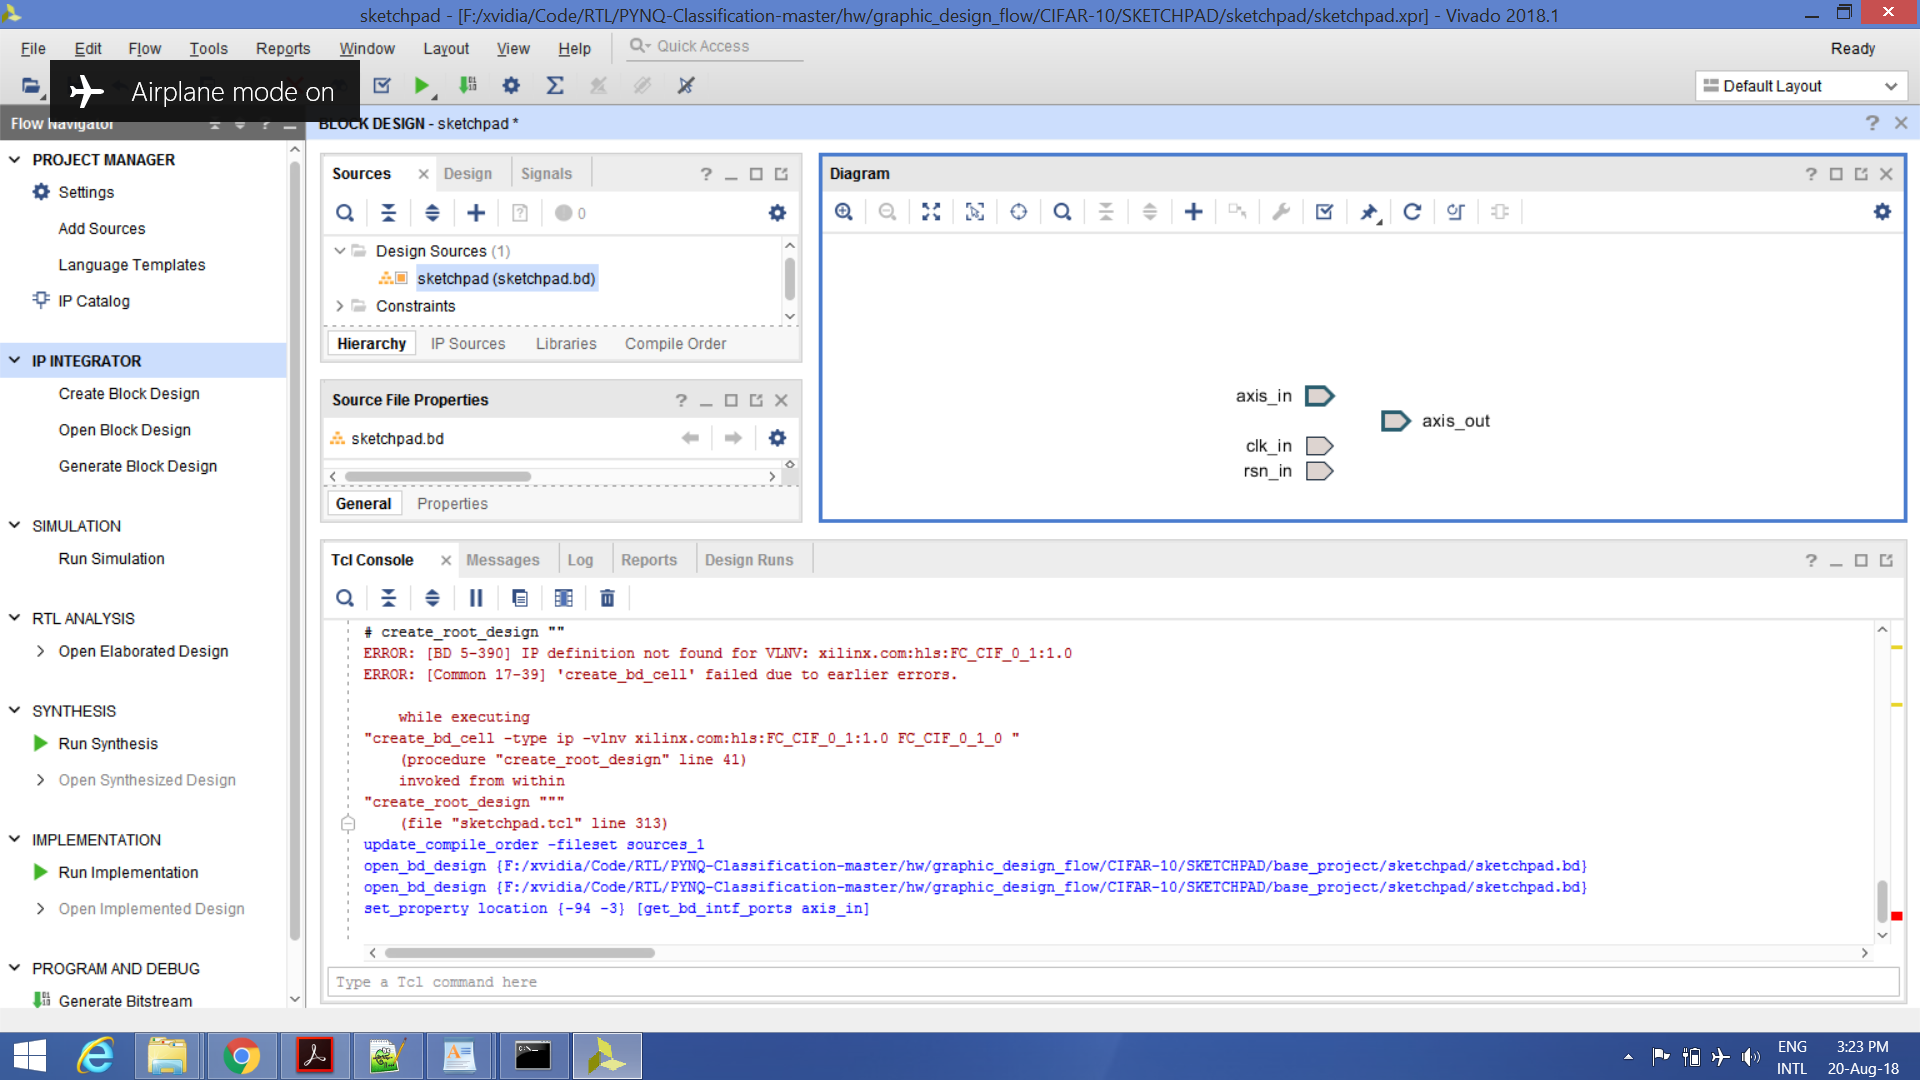This screenshot has height=1080, width=1920.
Task: Click the Run green arrow in main toolbar
Action: [x=421, y=86]
